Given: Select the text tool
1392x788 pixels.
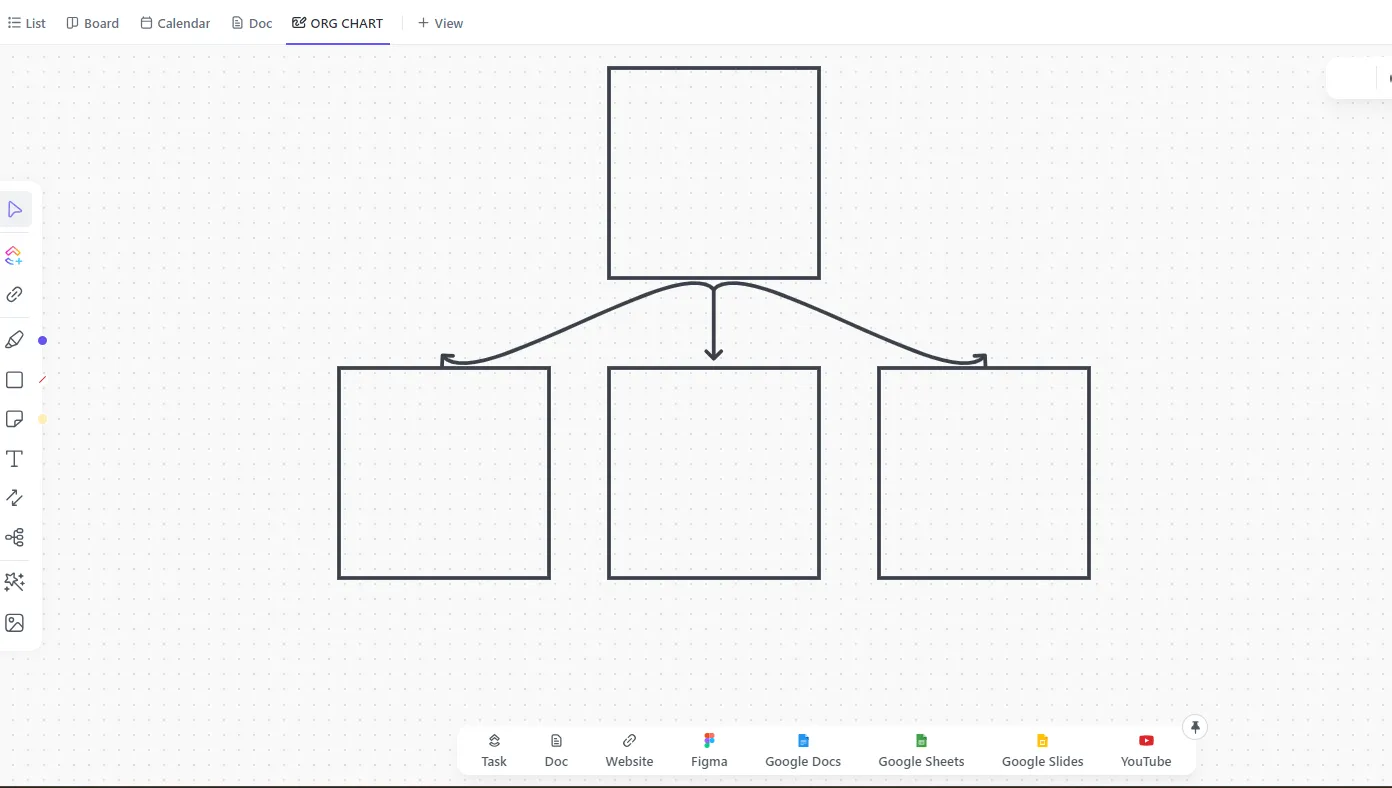Looking at the screenshot, I should (14, 459).
